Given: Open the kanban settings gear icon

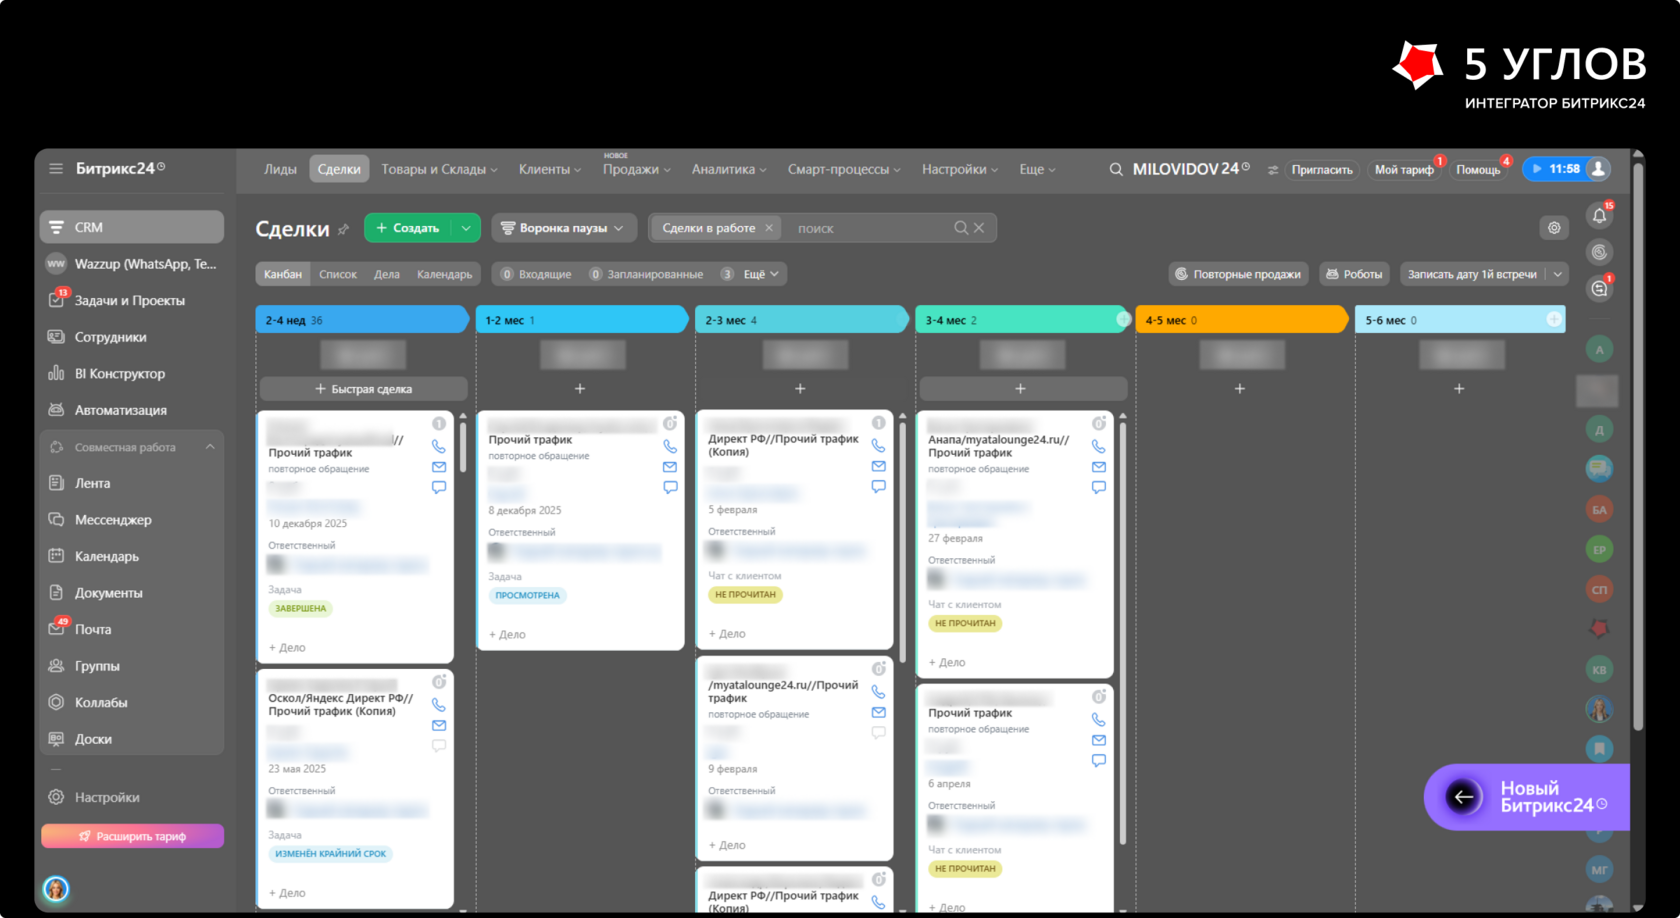Looking at the screenshot, I should (x=1554, y=228).
